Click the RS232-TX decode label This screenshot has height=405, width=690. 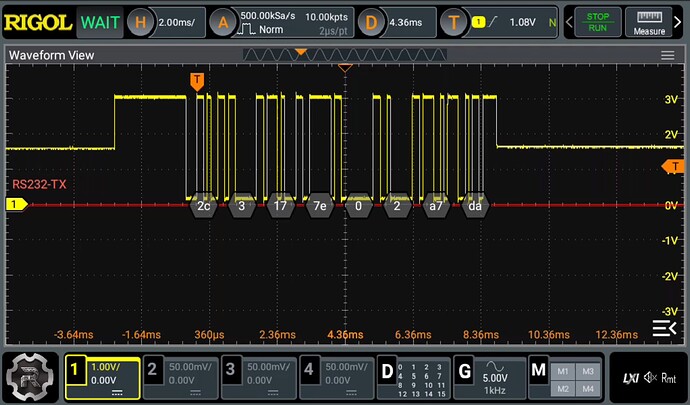39,184
